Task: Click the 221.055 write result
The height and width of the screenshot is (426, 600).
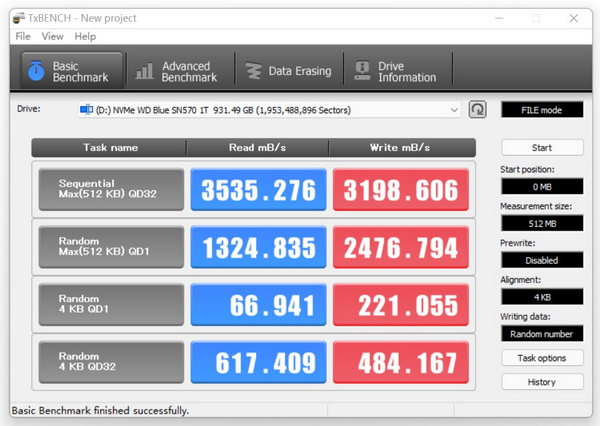Action: tap(401, 304)
